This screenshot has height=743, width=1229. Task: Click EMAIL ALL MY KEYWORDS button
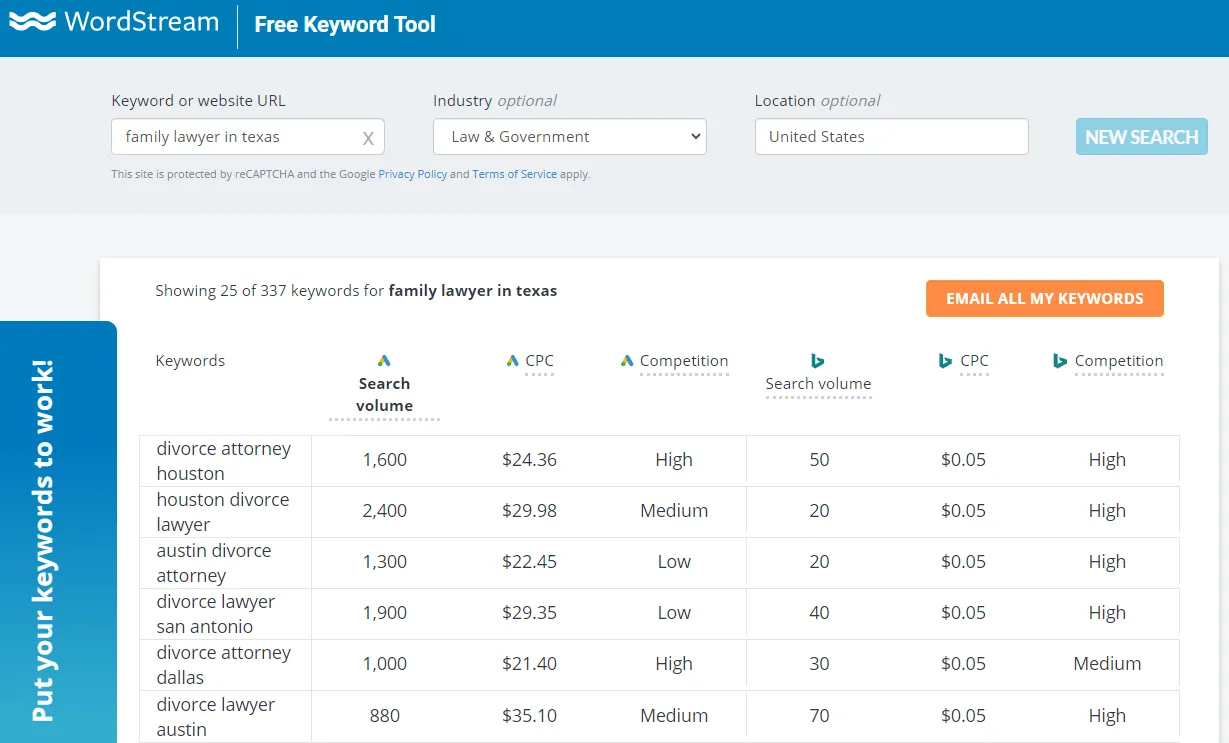[1044, 298]
